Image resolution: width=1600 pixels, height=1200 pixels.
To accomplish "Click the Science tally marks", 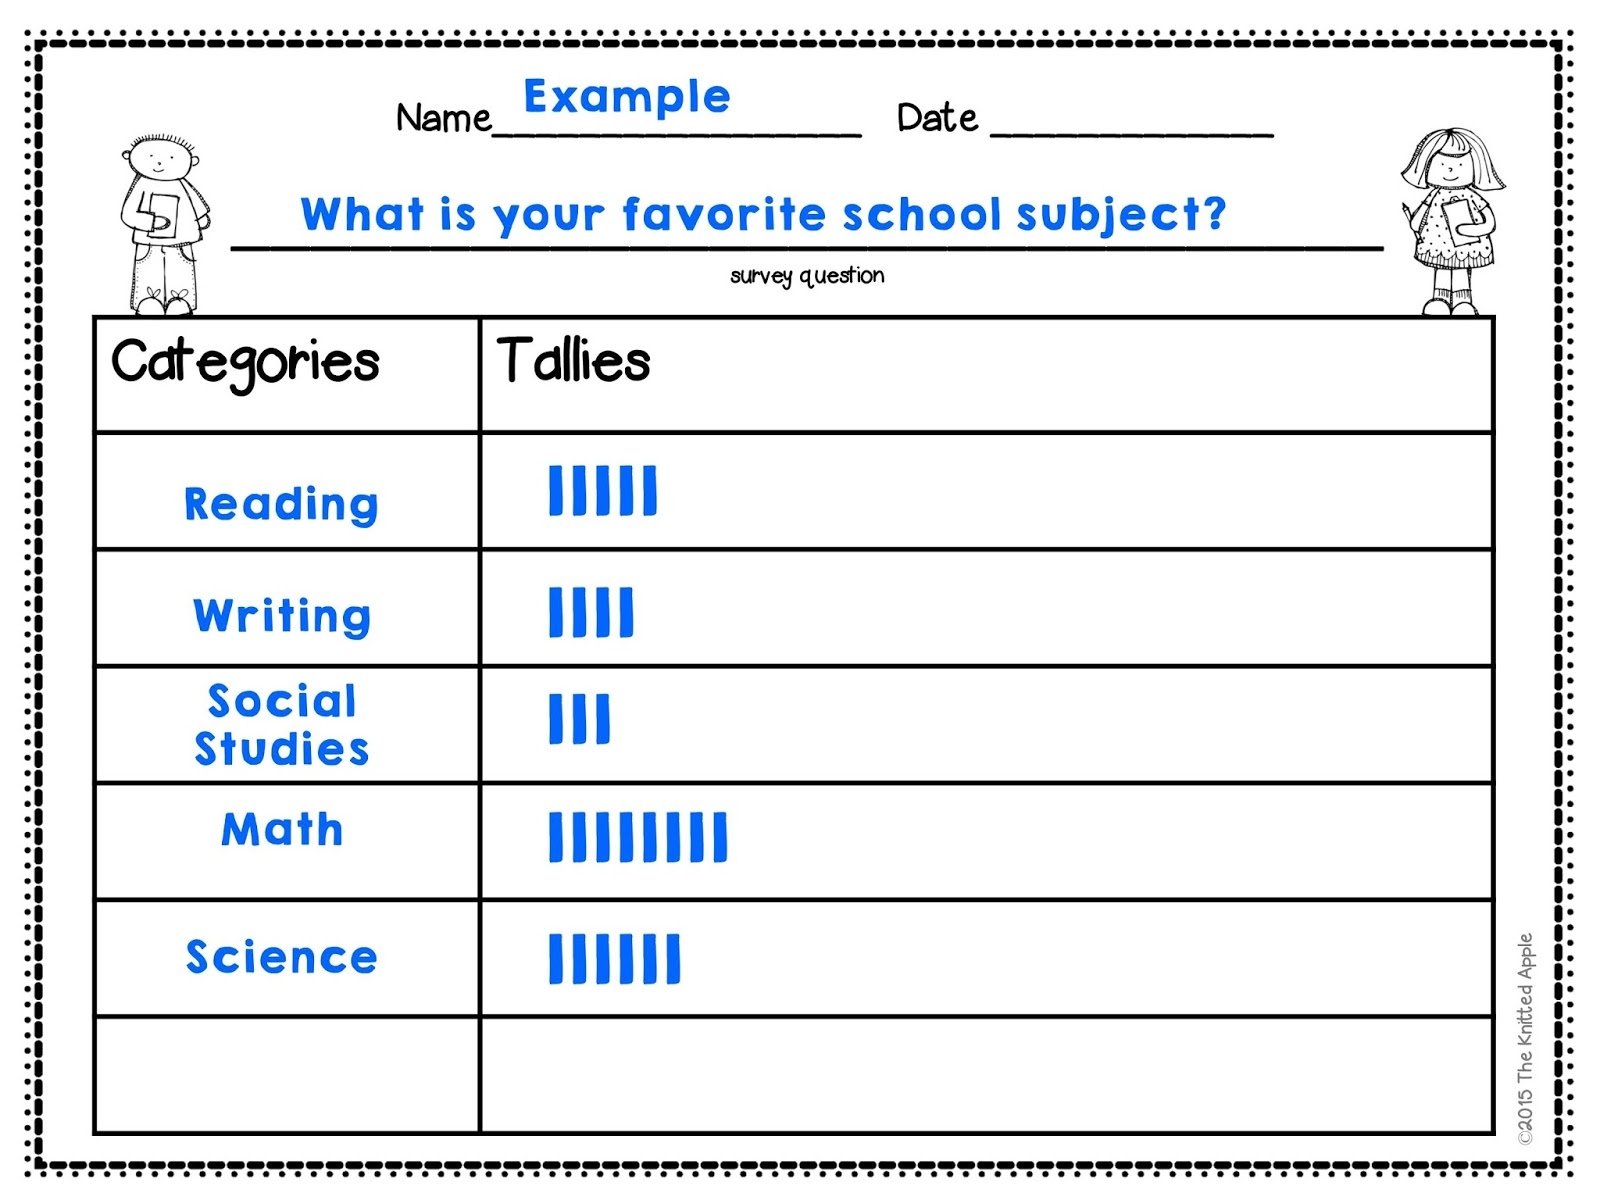I will (615, 959).
